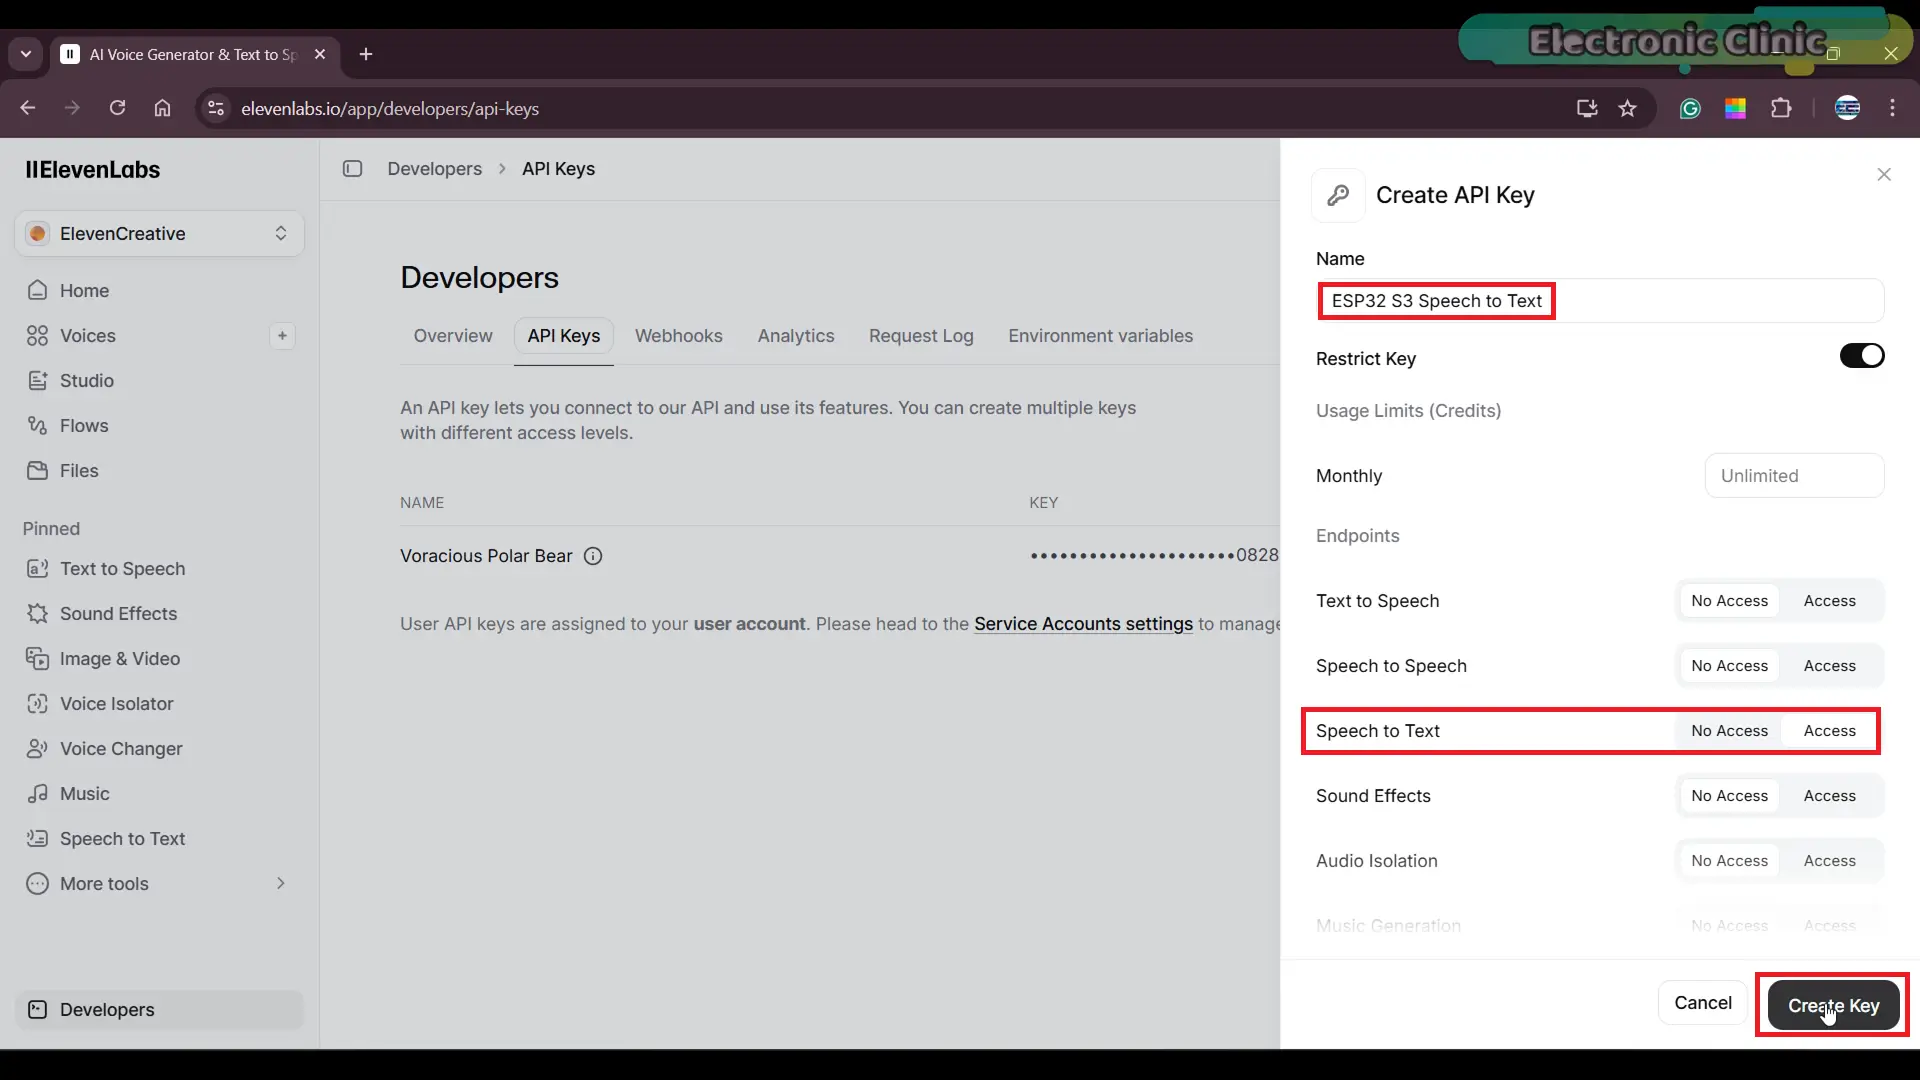Close the AI Voice Generator tab
Image resolution: width=1920 pixels, height=1080 pixels.
[x=320, y=54]
